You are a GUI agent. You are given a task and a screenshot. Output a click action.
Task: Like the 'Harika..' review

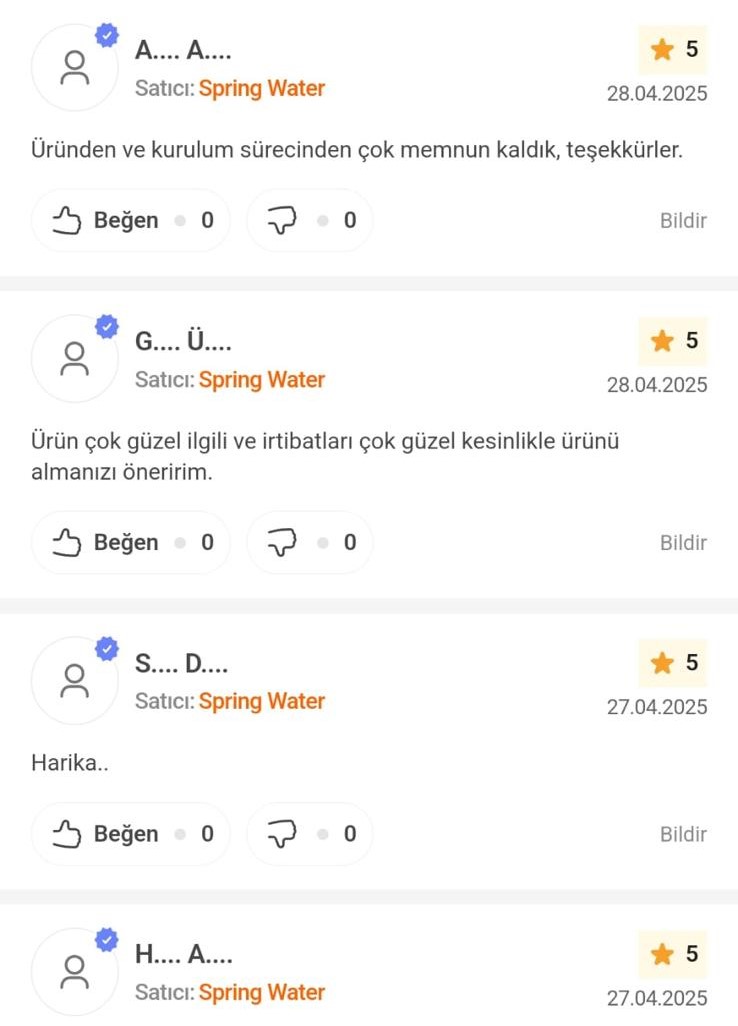[x=130, y=833]
